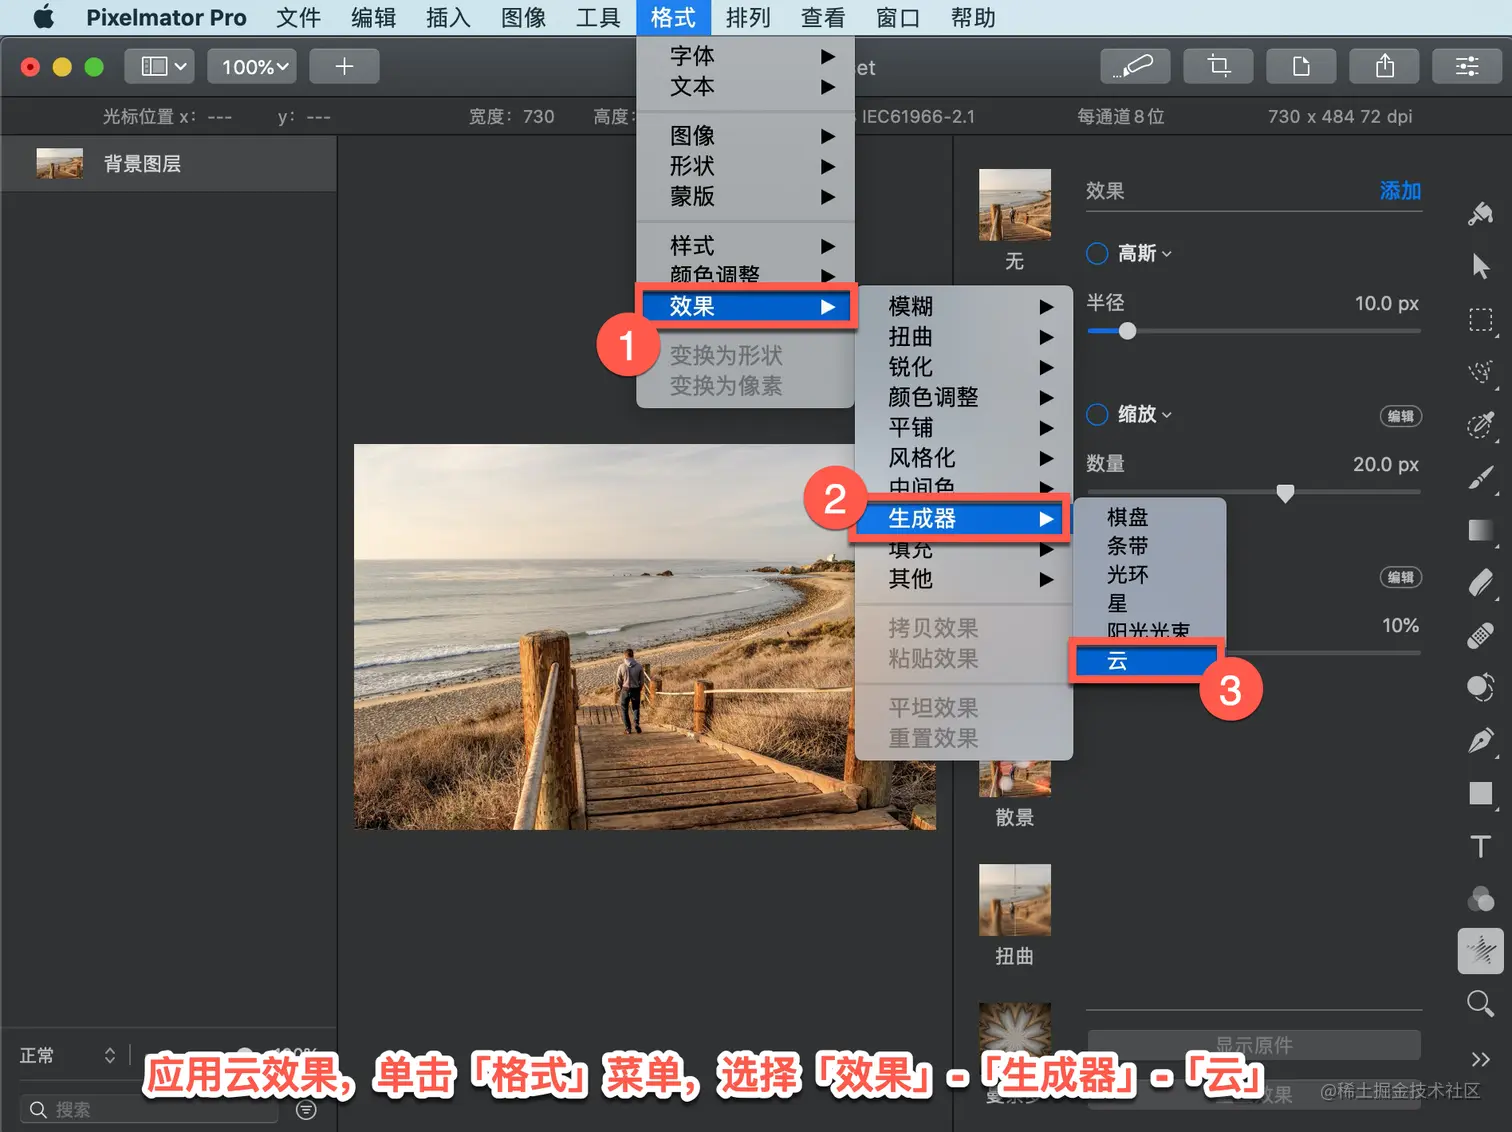Select the Gradient fill tool

click(1481, 530)
